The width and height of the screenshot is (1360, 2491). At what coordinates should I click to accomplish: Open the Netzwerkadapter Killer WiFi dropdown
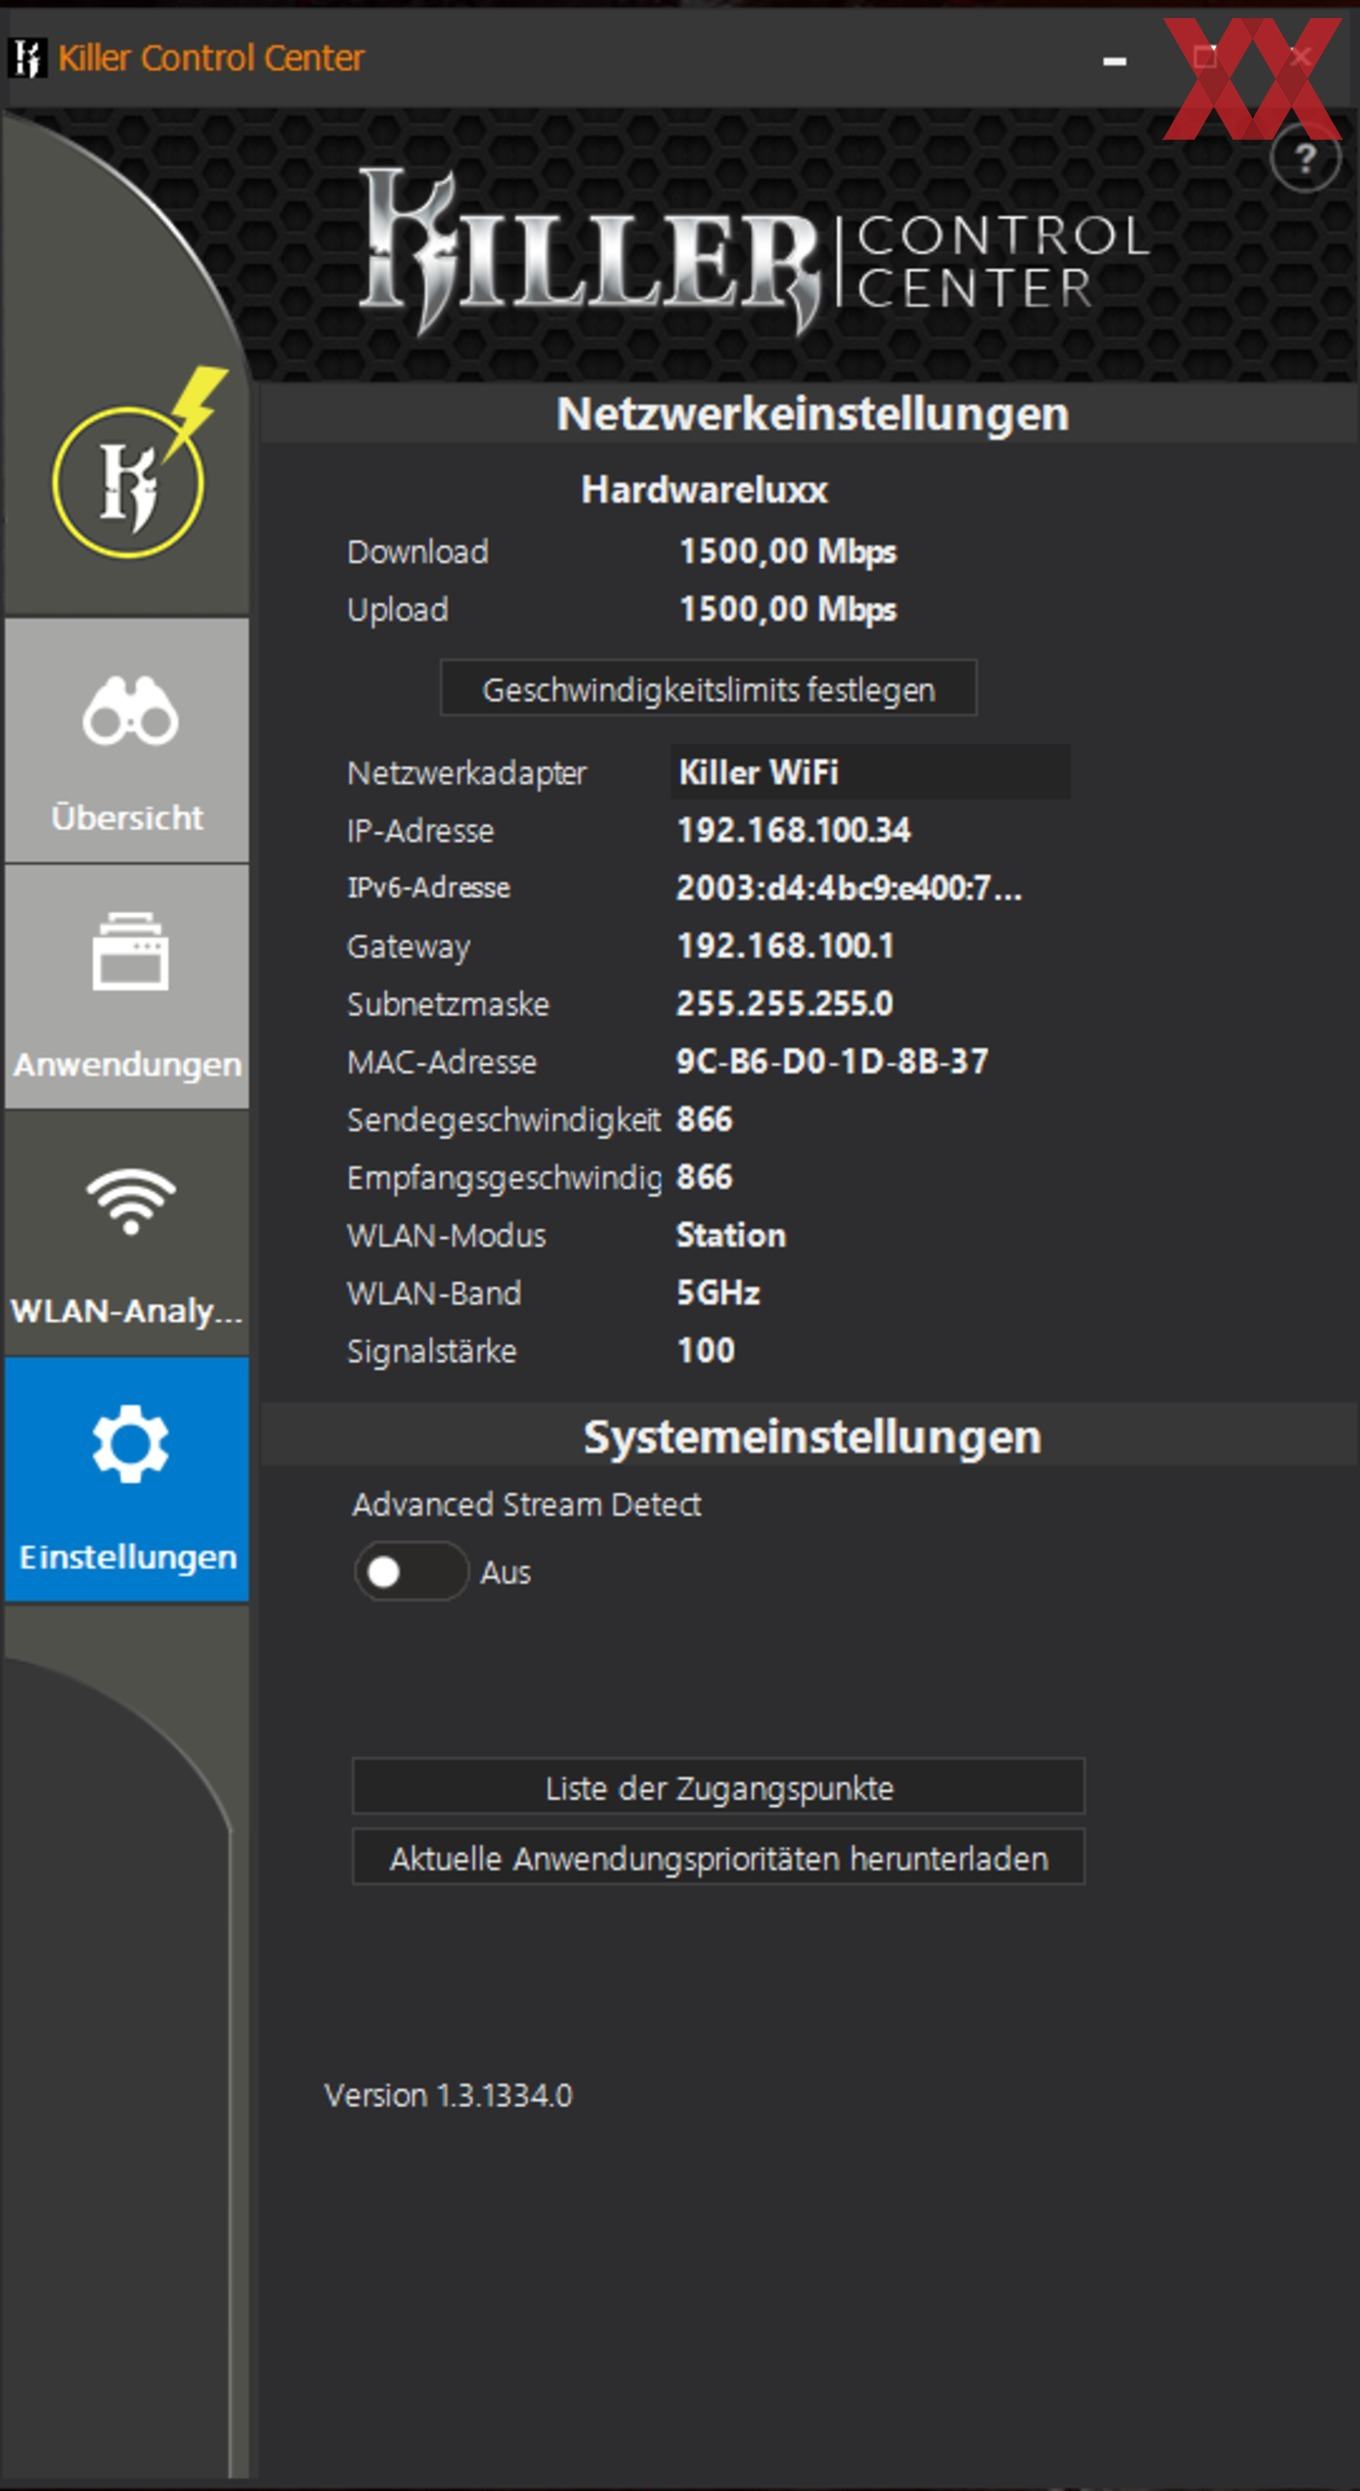pos(870,772)
